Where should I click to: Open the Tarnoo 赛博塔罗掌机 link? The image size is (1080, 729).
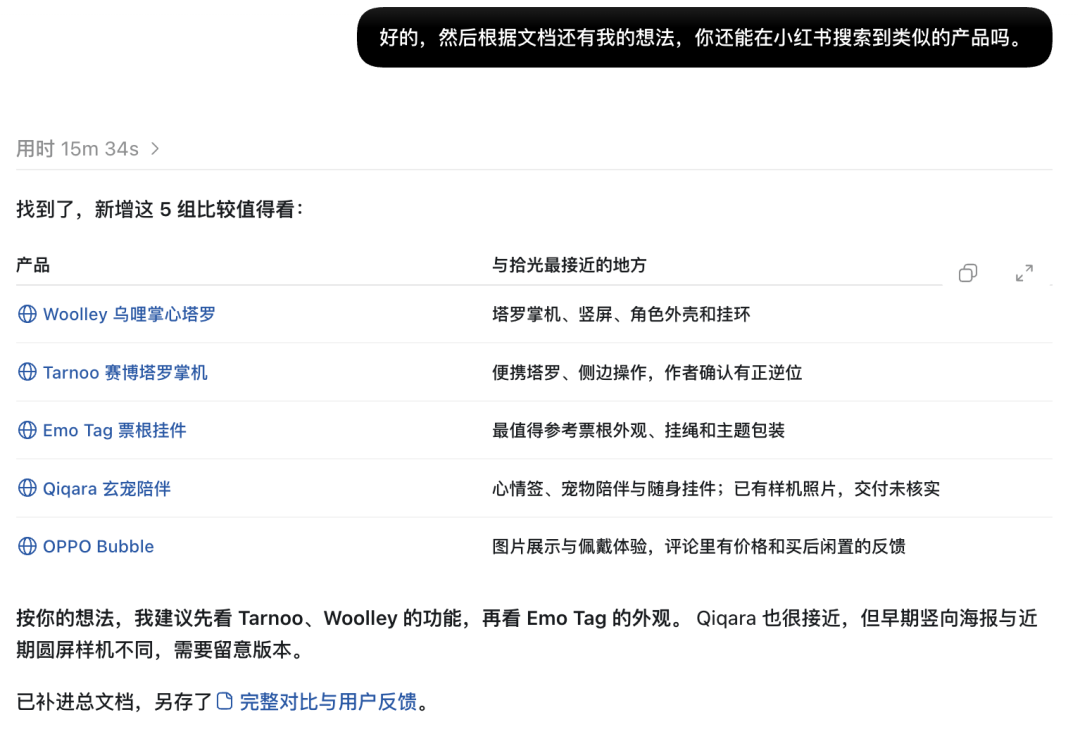pos(125,373)
